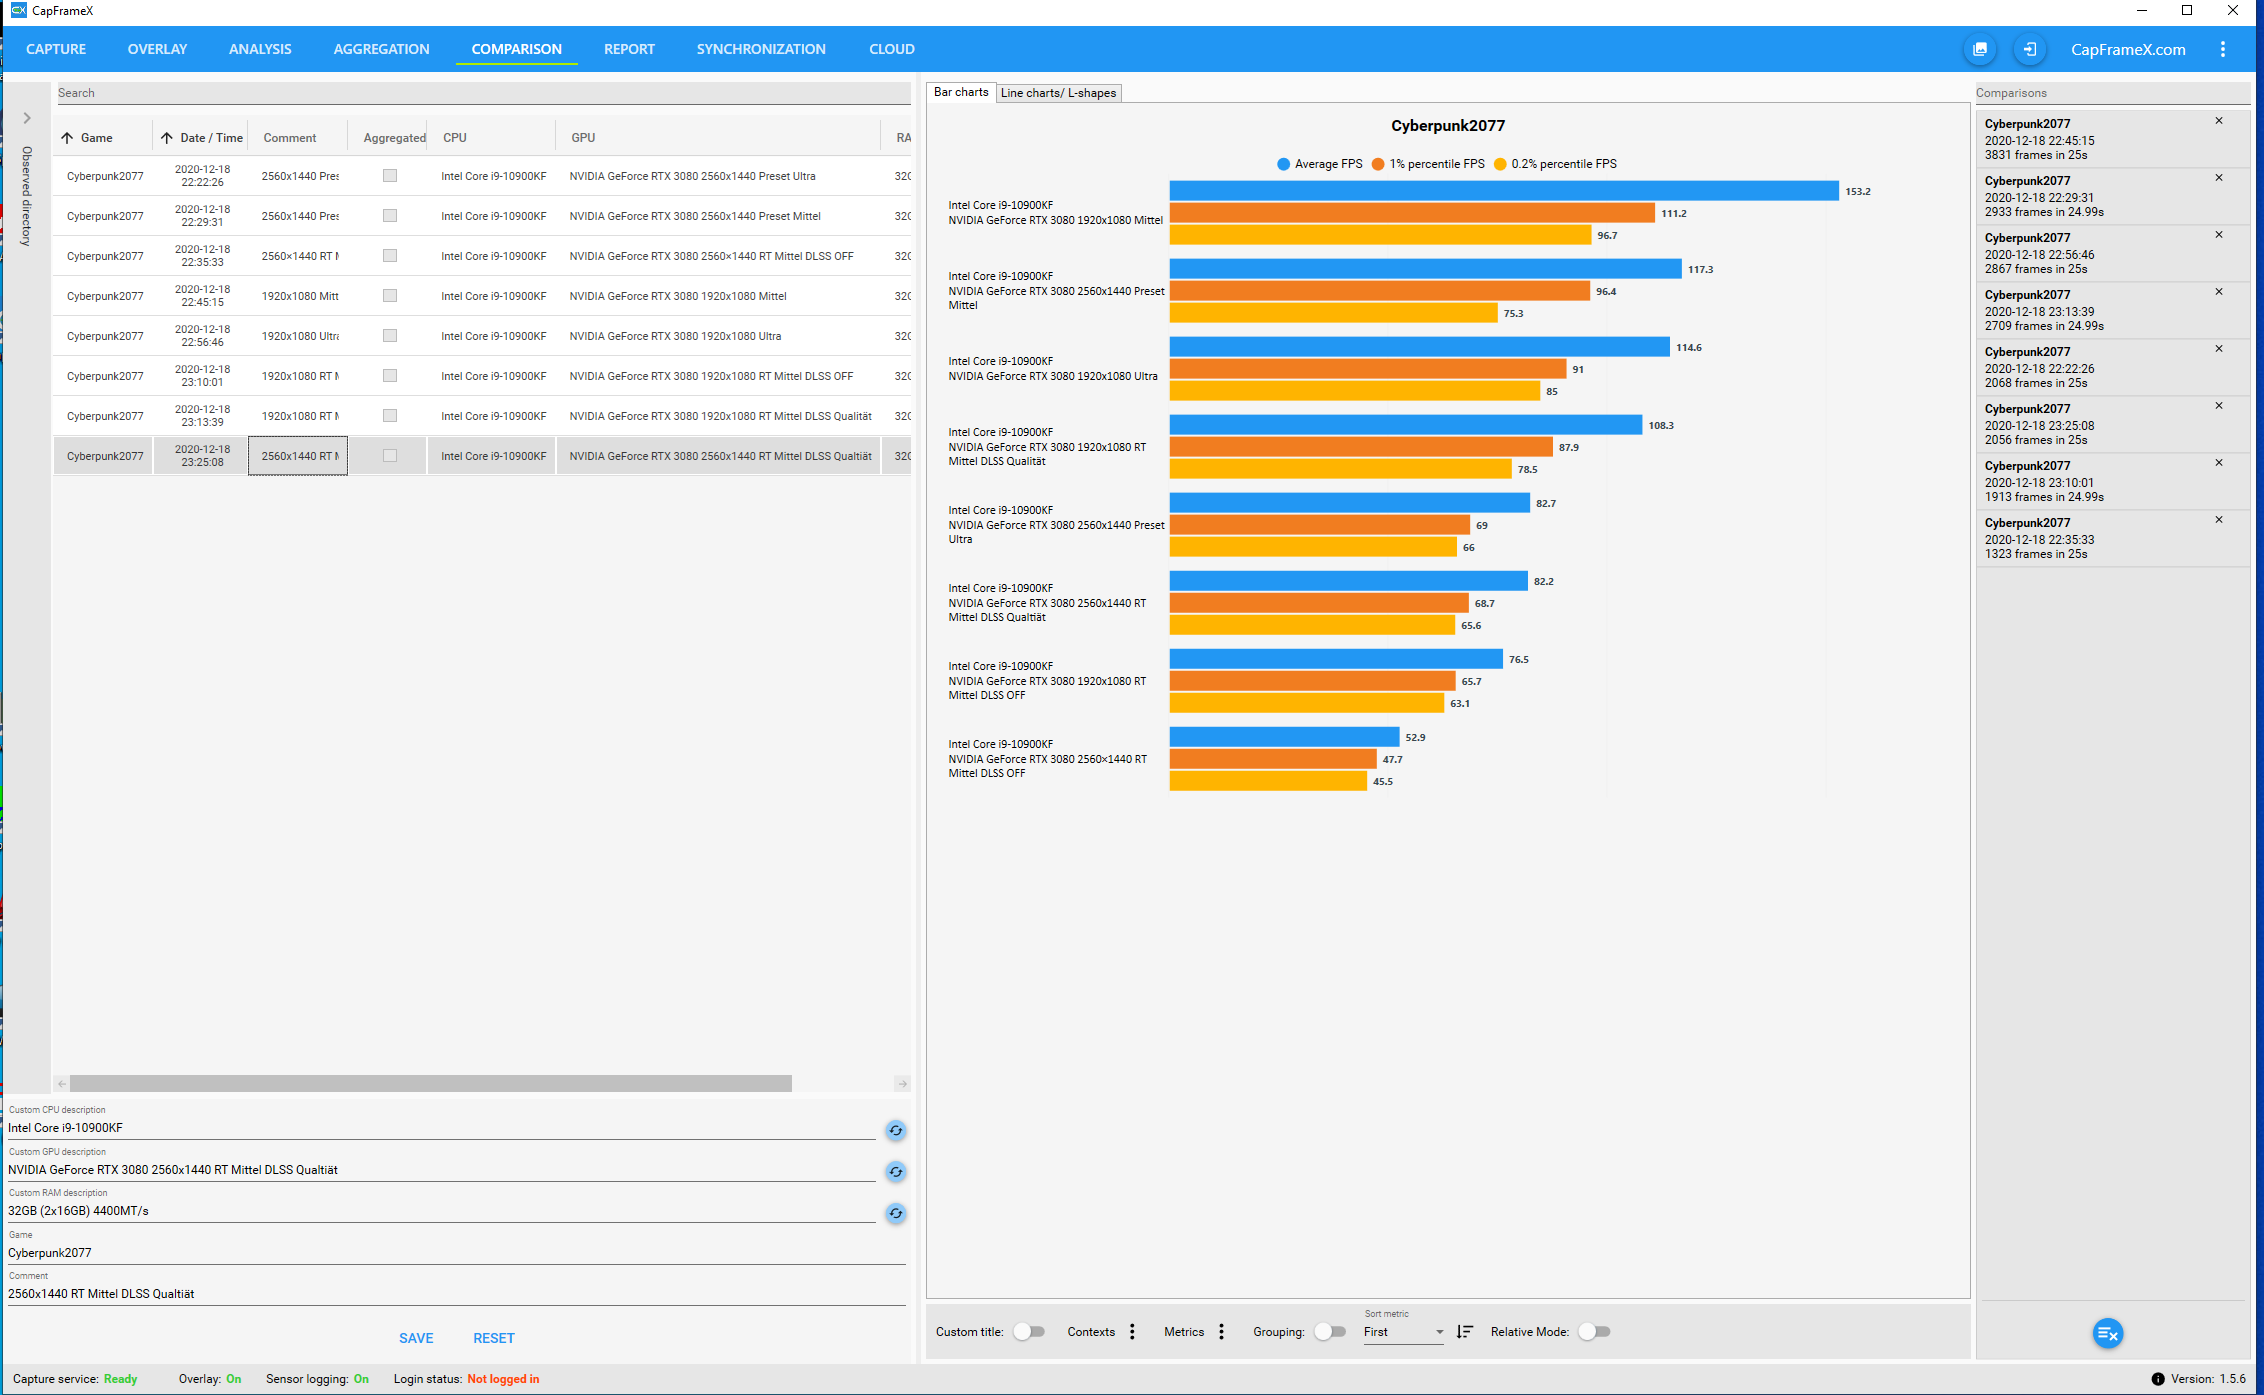
Task: Click the login icon in the top bar
Action: [2029, 49]
